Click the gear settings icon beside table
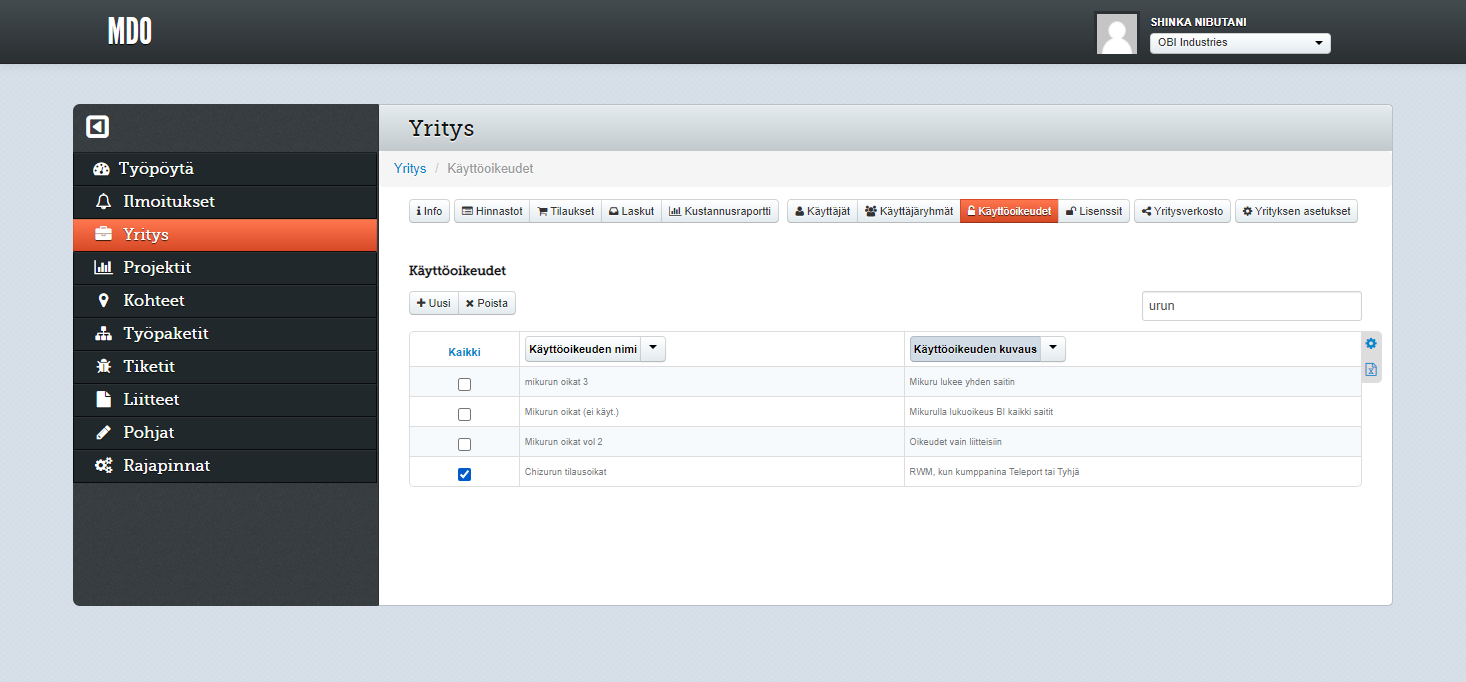 point(1371,344)
